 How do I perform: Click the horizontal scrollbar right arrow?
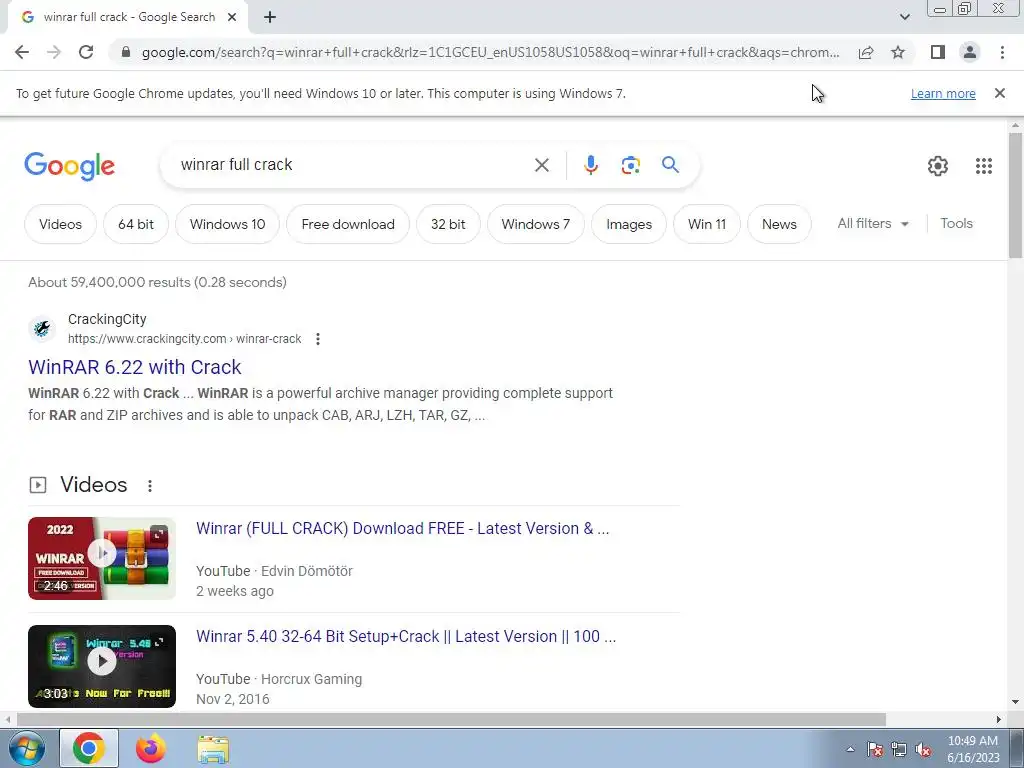coord(999,720)
